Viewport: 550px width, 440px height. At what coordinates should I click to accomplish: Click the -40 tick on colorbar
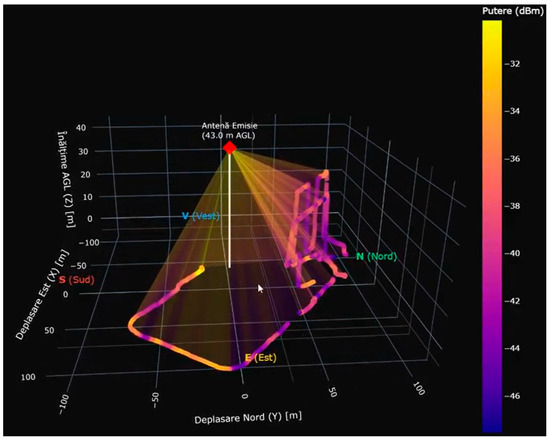pyautogui.click(x=512, y=253)
